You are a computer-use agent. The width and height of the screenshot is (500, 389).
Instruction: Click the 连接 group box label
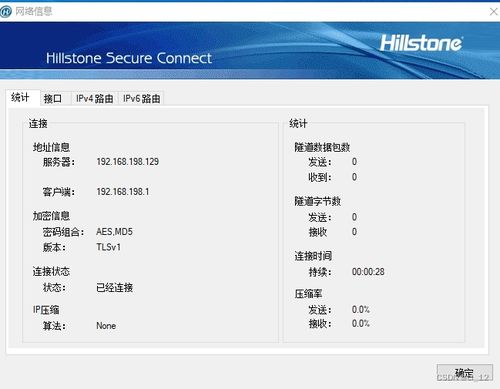[x=38, y=124]
